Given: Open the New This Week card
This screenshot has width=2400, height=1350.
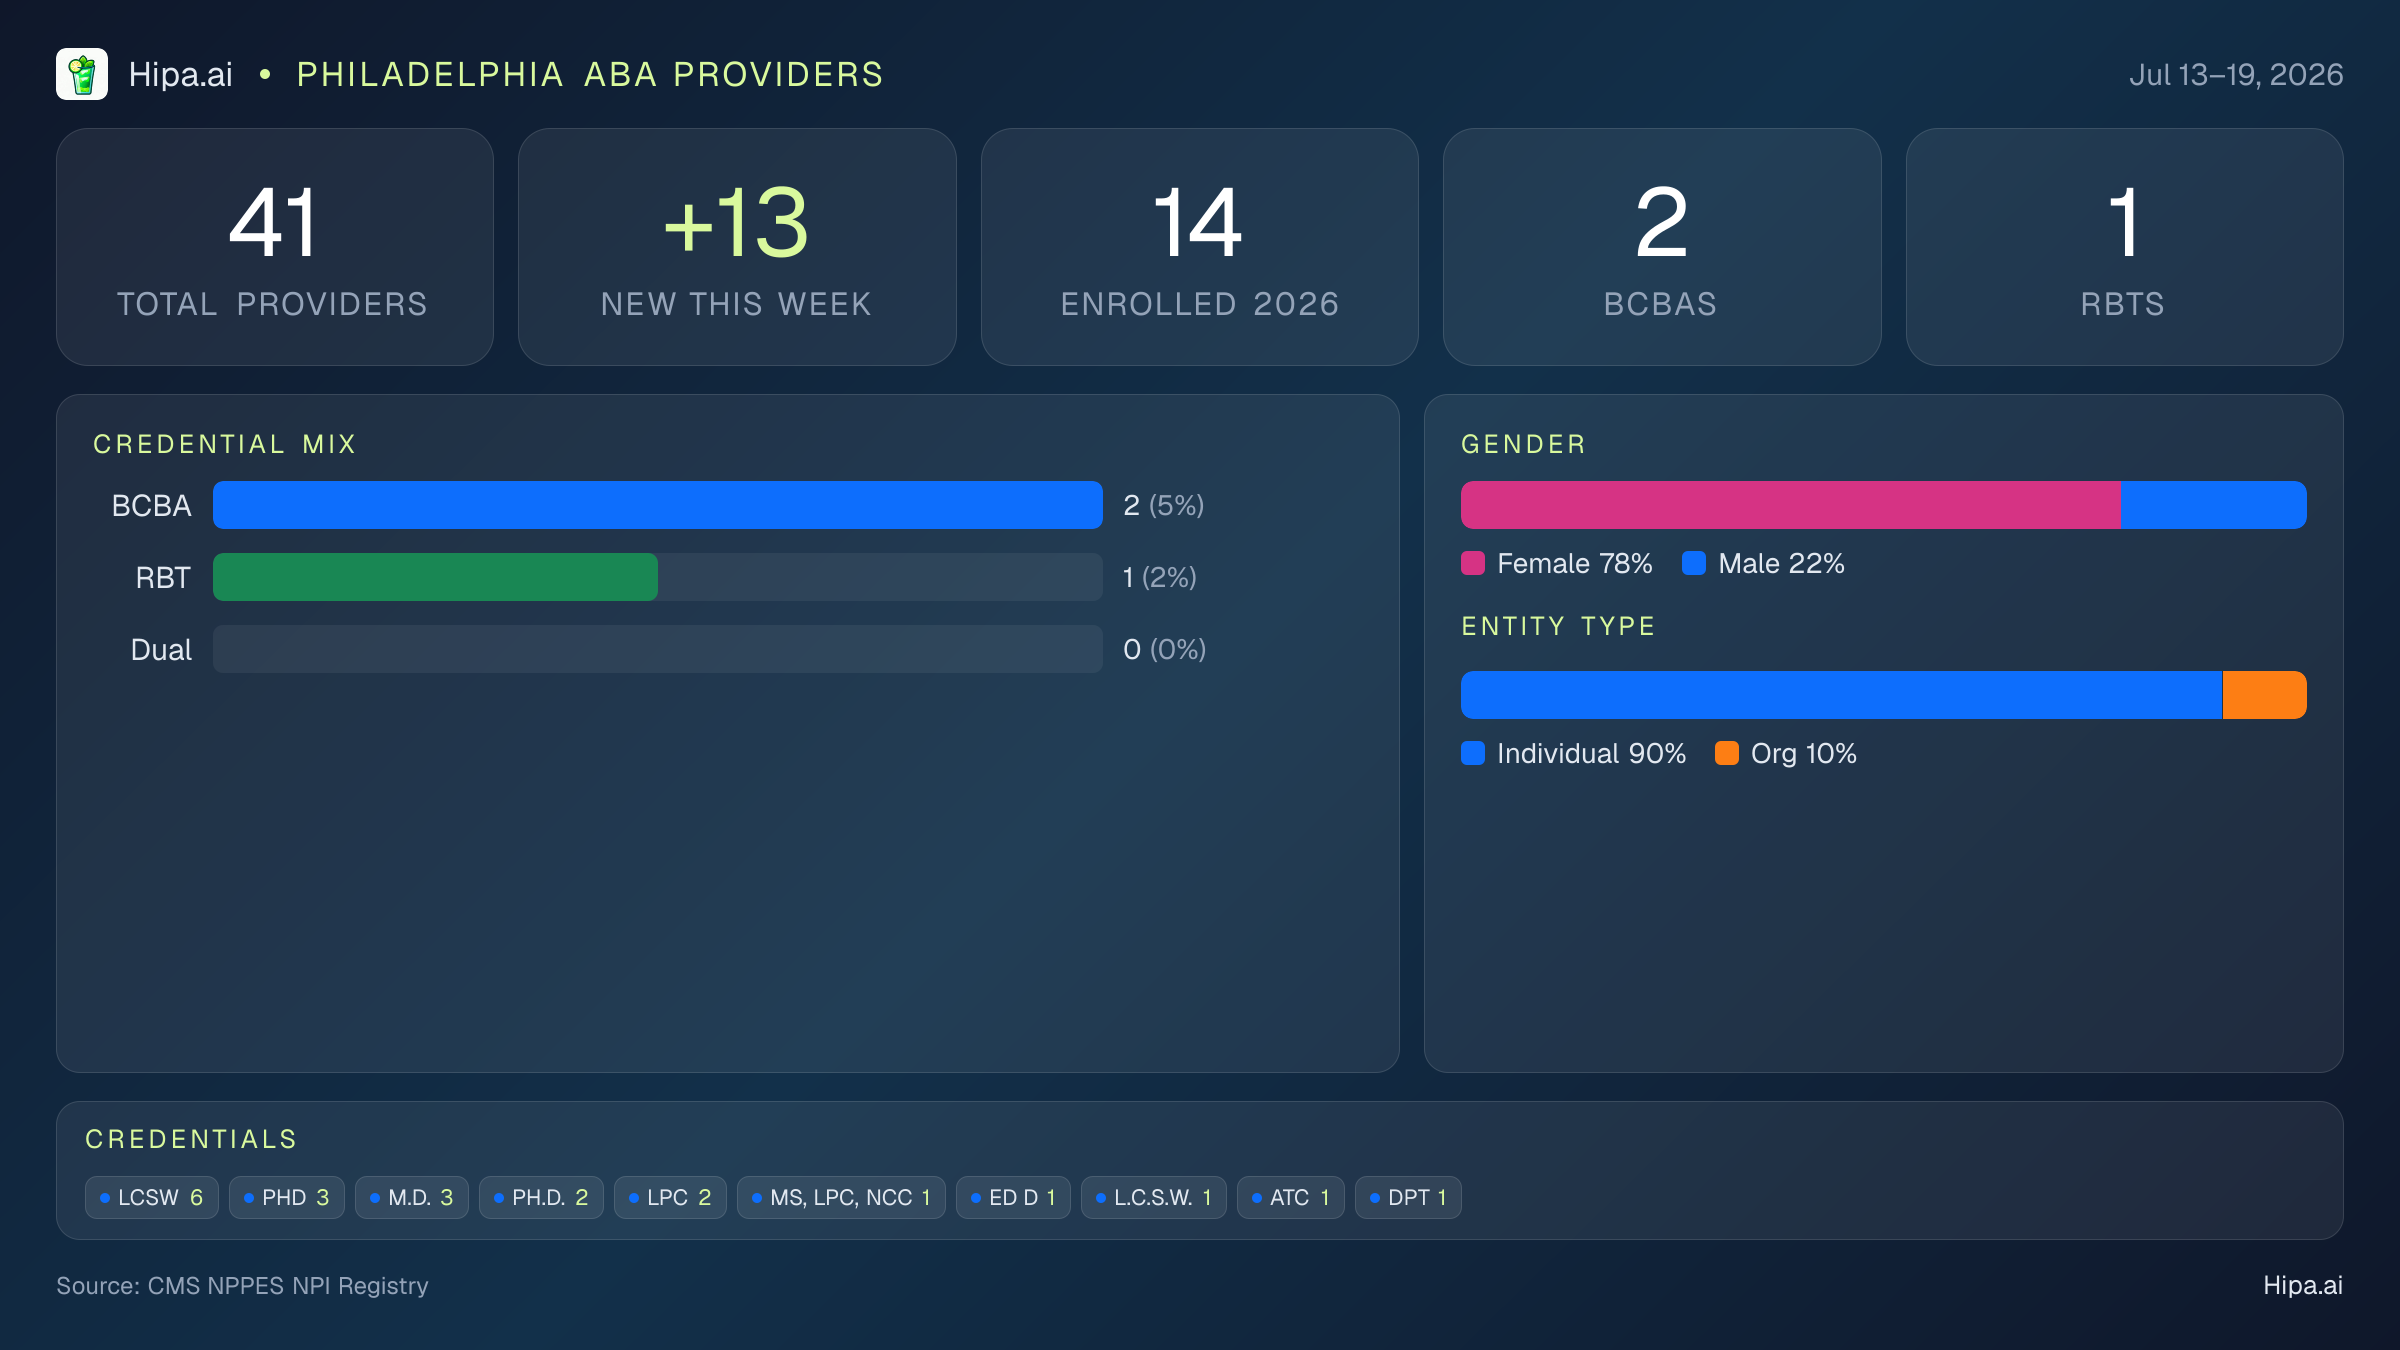Looking at the screenshot, I should tap(737, 247).
